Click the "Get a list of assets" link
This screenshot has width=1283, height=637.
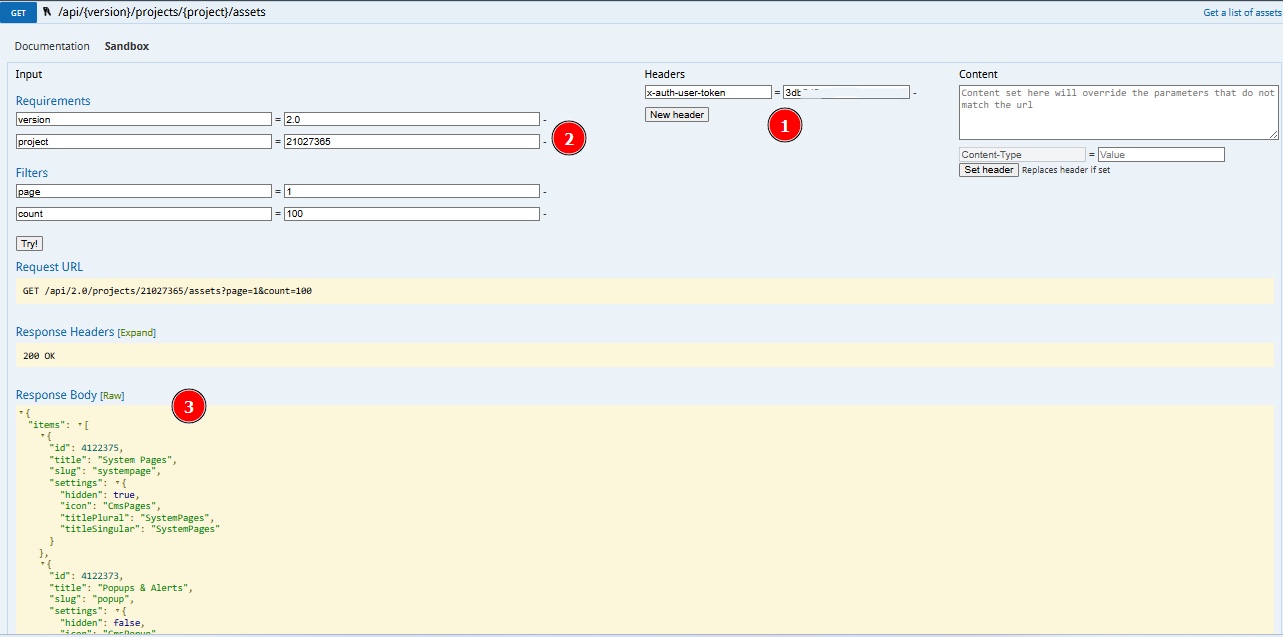(x=1241, y=13)
